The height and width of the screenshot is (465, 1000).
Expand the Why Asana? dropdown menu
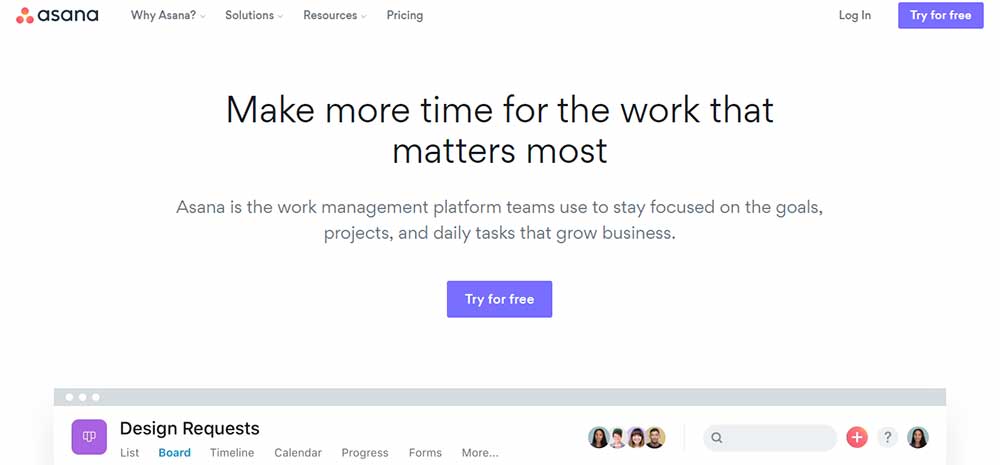(x=168, y=15)
